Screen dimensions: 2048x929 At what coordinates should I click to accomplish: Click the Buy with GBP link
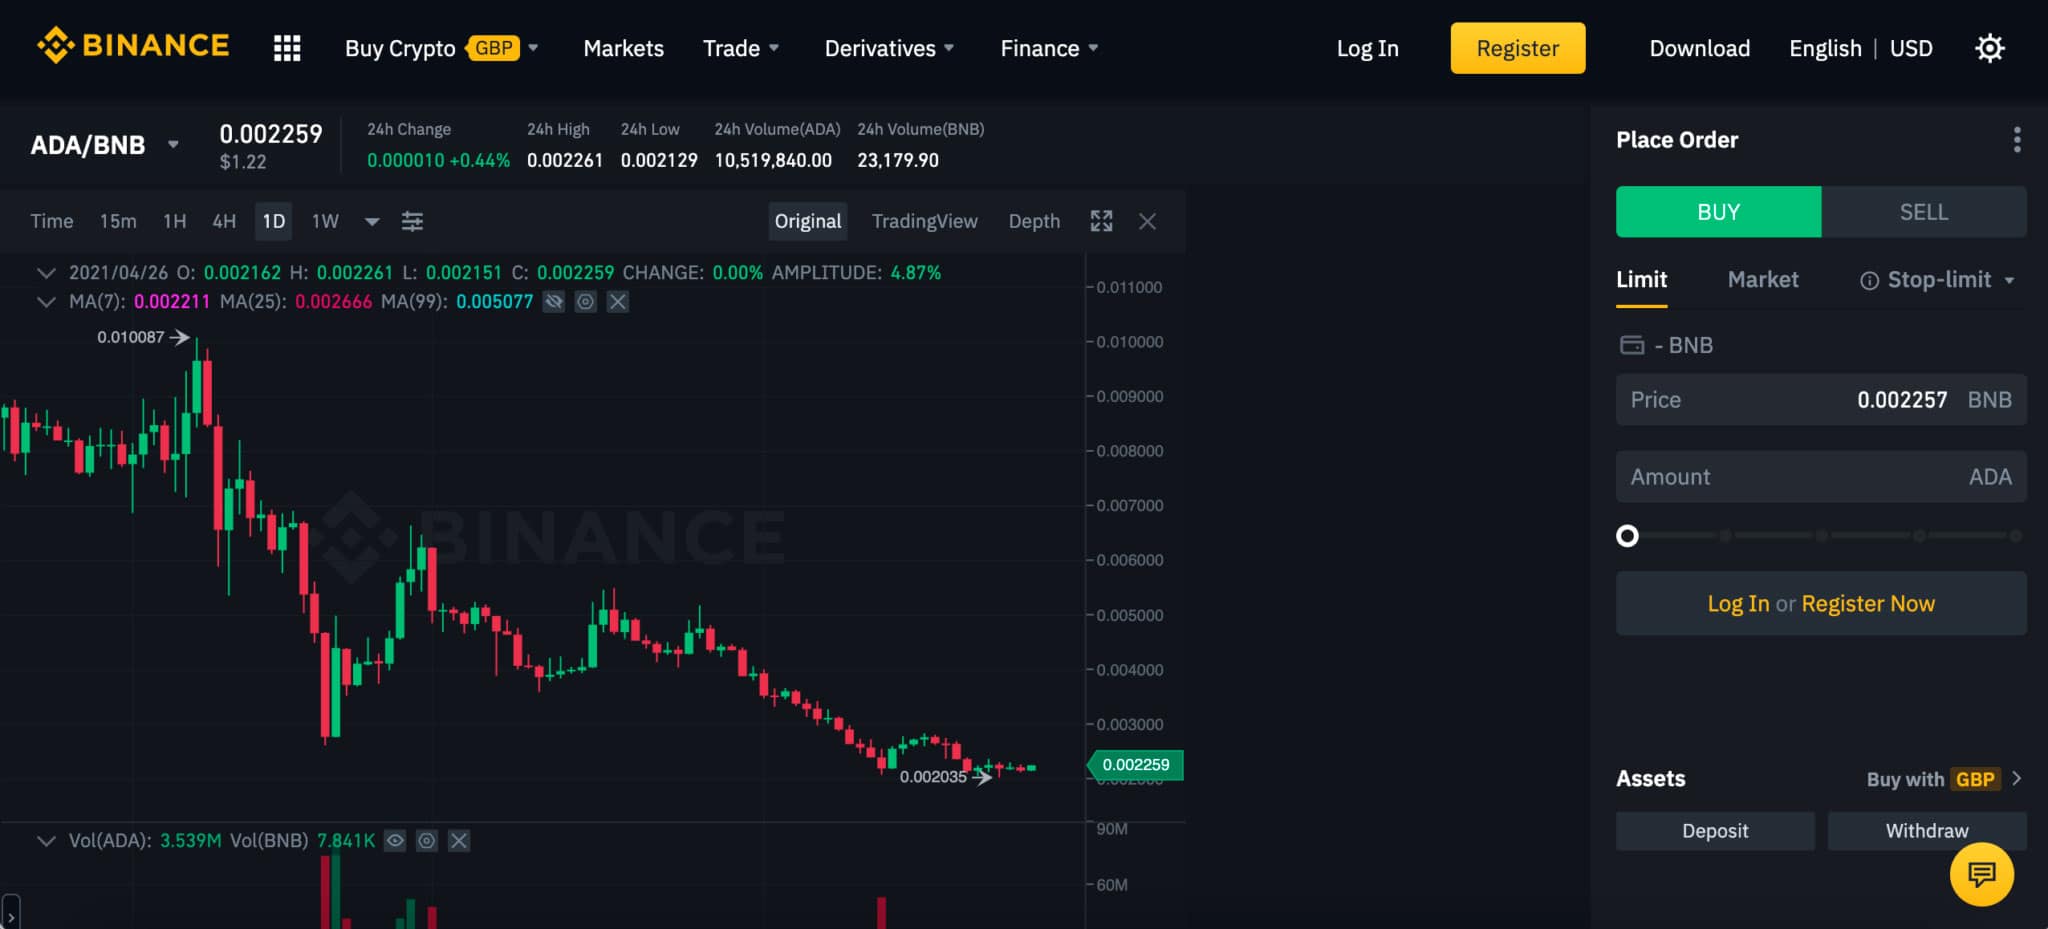[1933, 779]
